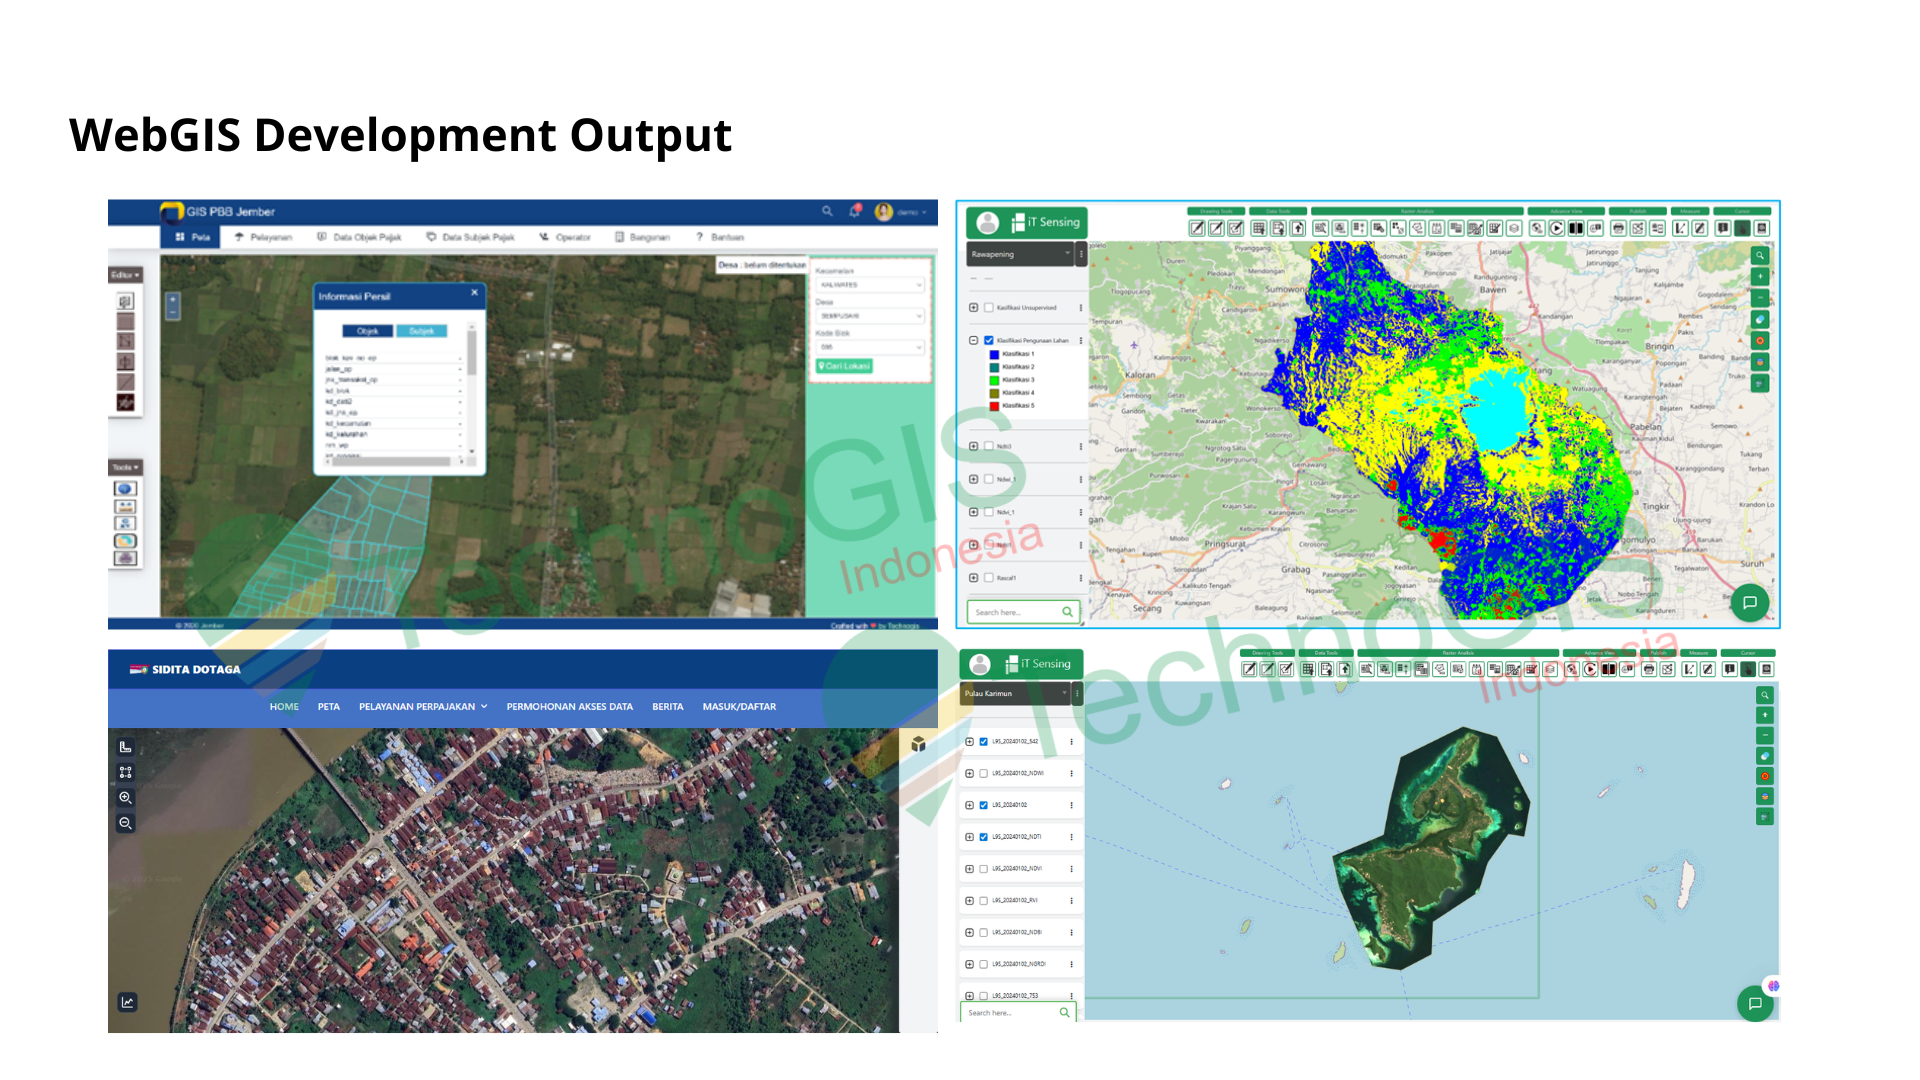
Task: Expand the Pelayanan Perpajakan menu in SIDITA
Action: [423, 707]
